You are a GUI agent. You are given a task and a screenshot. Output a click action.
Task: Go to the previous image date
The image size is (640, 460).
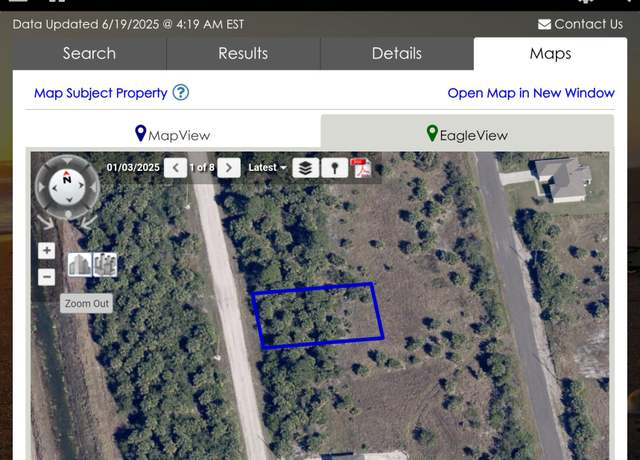176,168
